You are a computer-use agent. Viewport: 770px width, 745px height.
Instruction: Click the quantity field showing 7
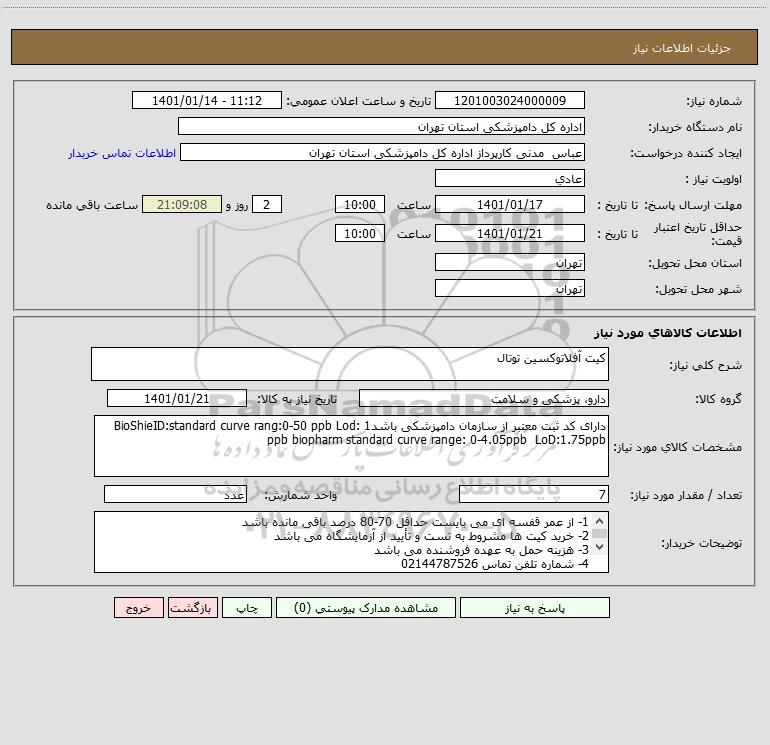click(x=534, y=495)
